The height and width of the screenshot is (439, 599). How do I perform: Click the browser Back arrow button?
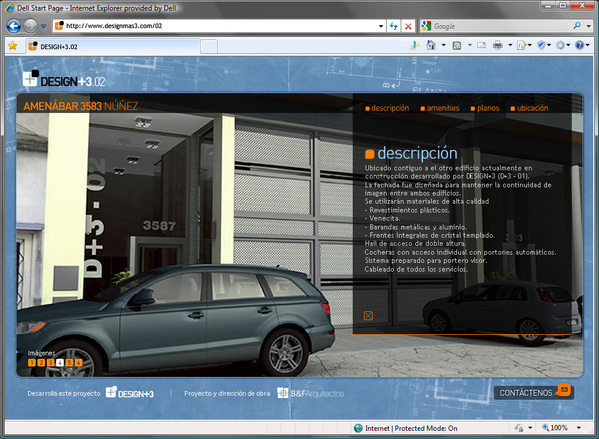[x=14, y=26]
